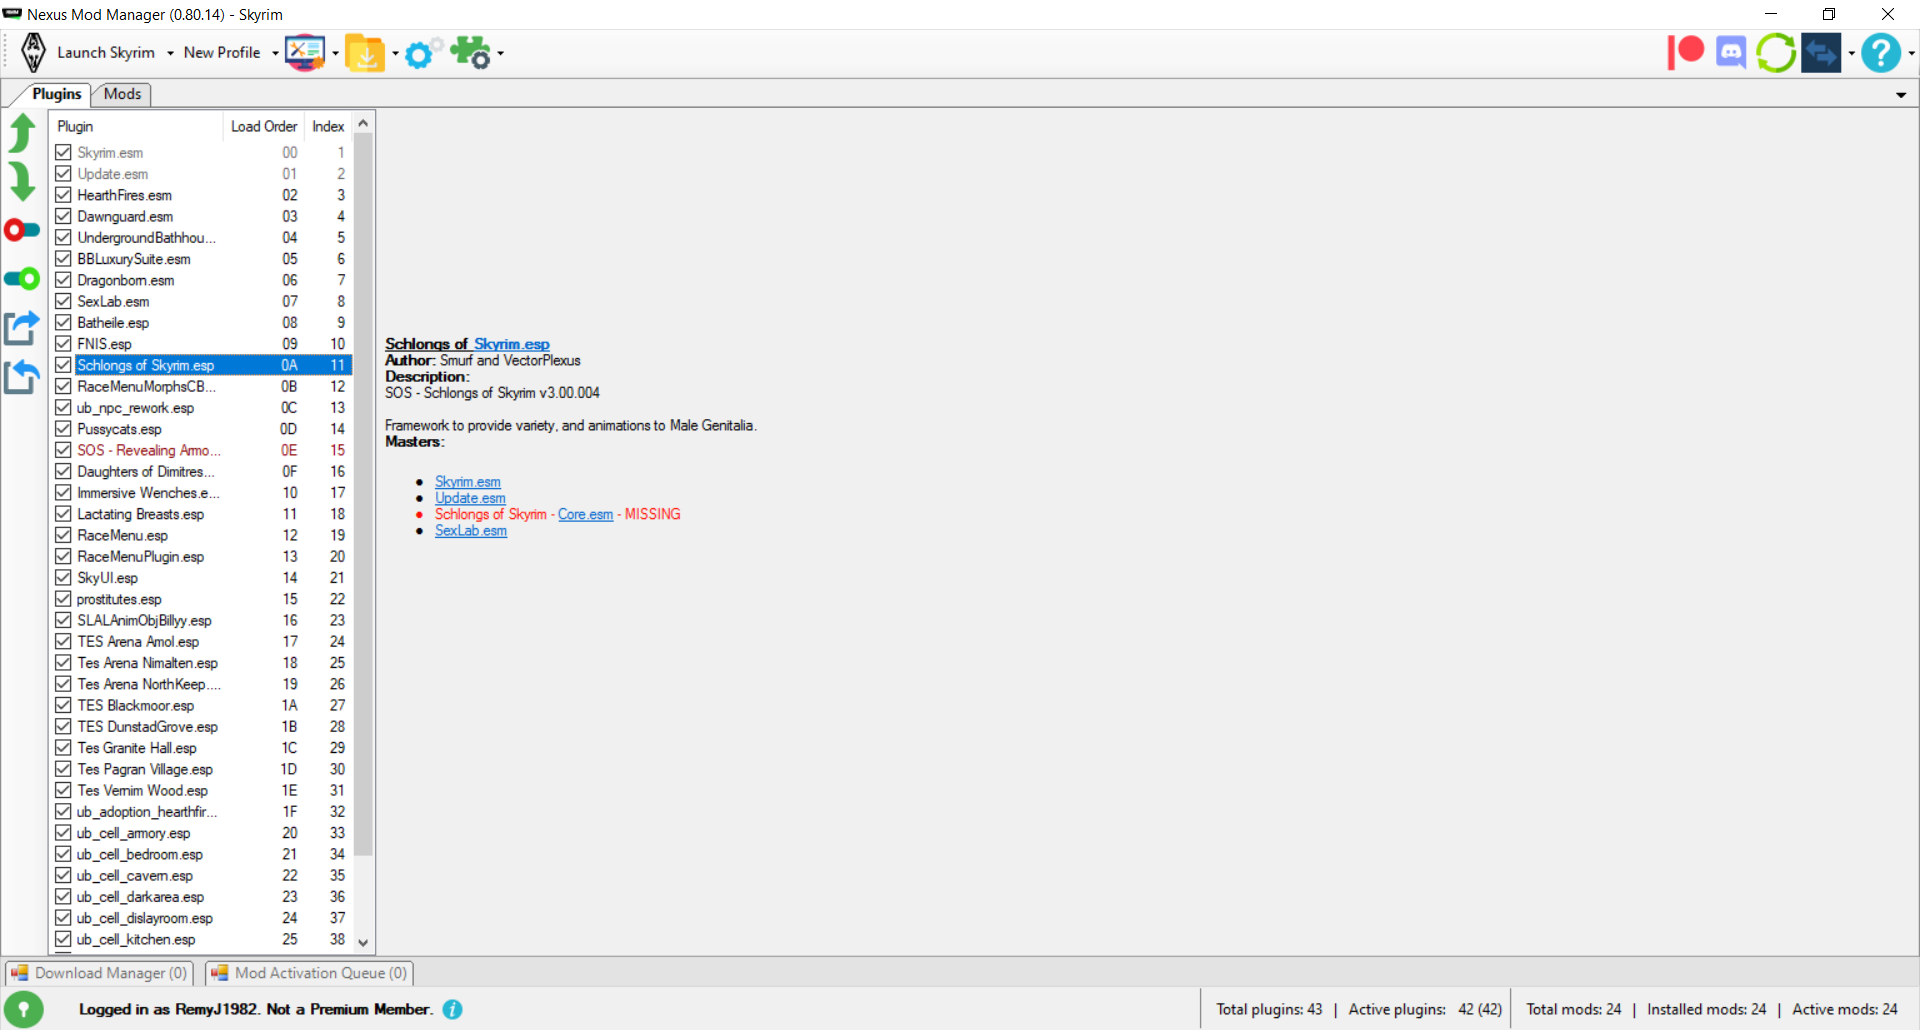Image resolution: width=1920 pixels, height=1030 pixels.
Task: Click the Skyrim game logo icon
Action: pos(33,53)
